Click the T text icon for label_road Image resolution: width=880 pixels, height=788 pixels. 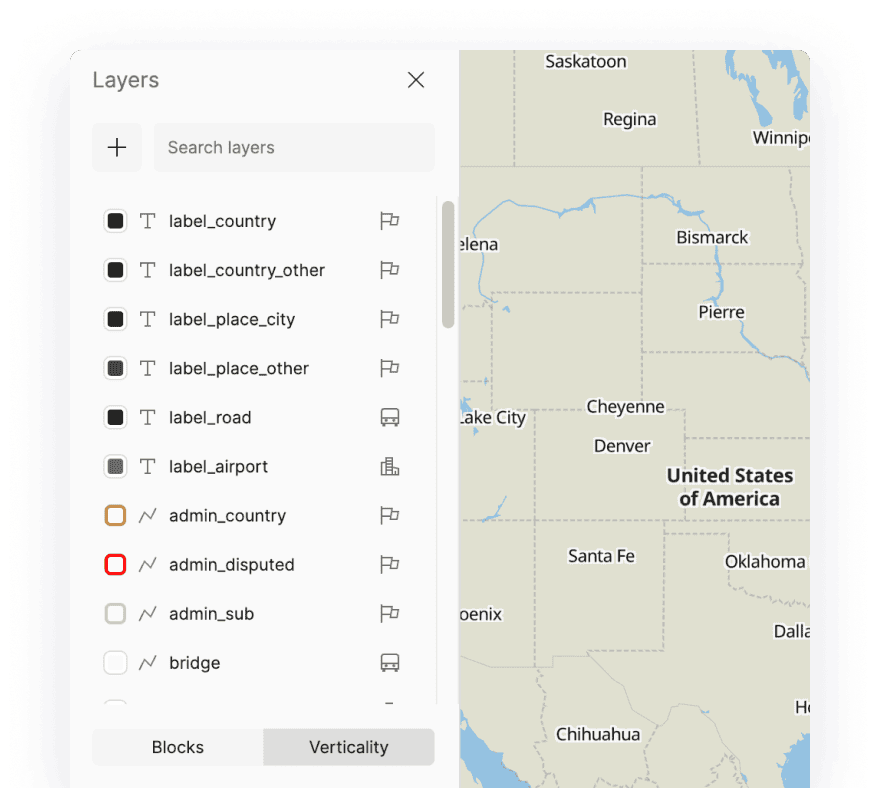coord(147,417)
